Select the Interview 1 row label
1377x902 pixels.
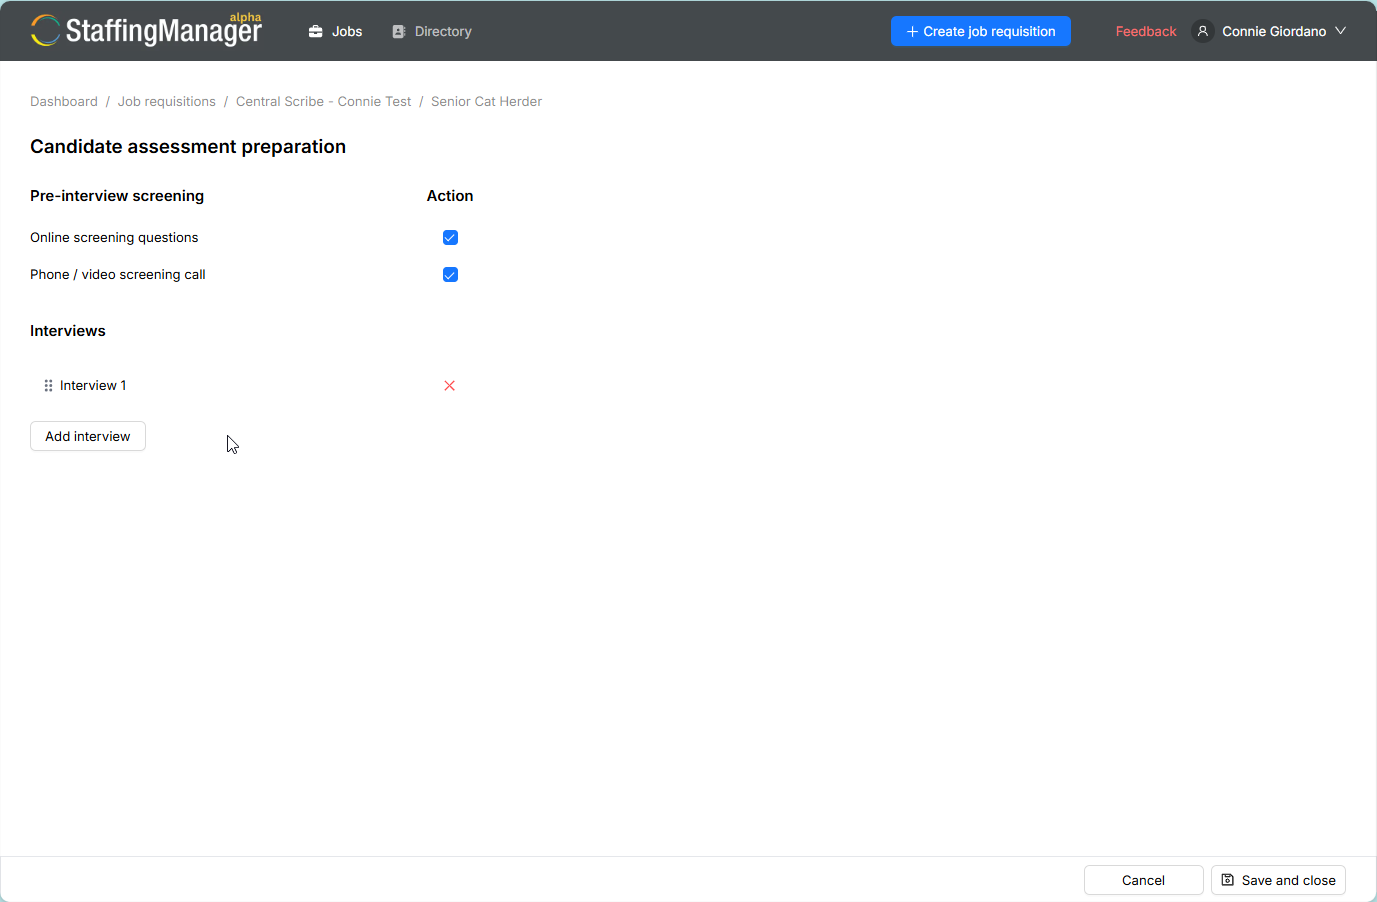tap(93, 385)
